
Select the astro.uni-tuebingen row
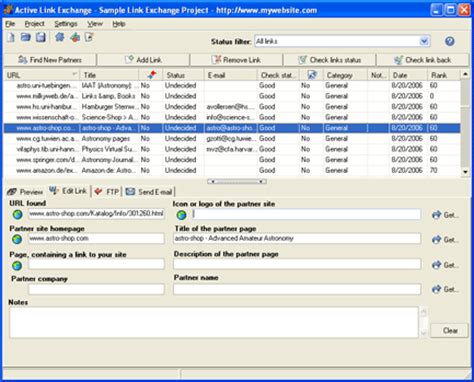(x=232, y=86)
